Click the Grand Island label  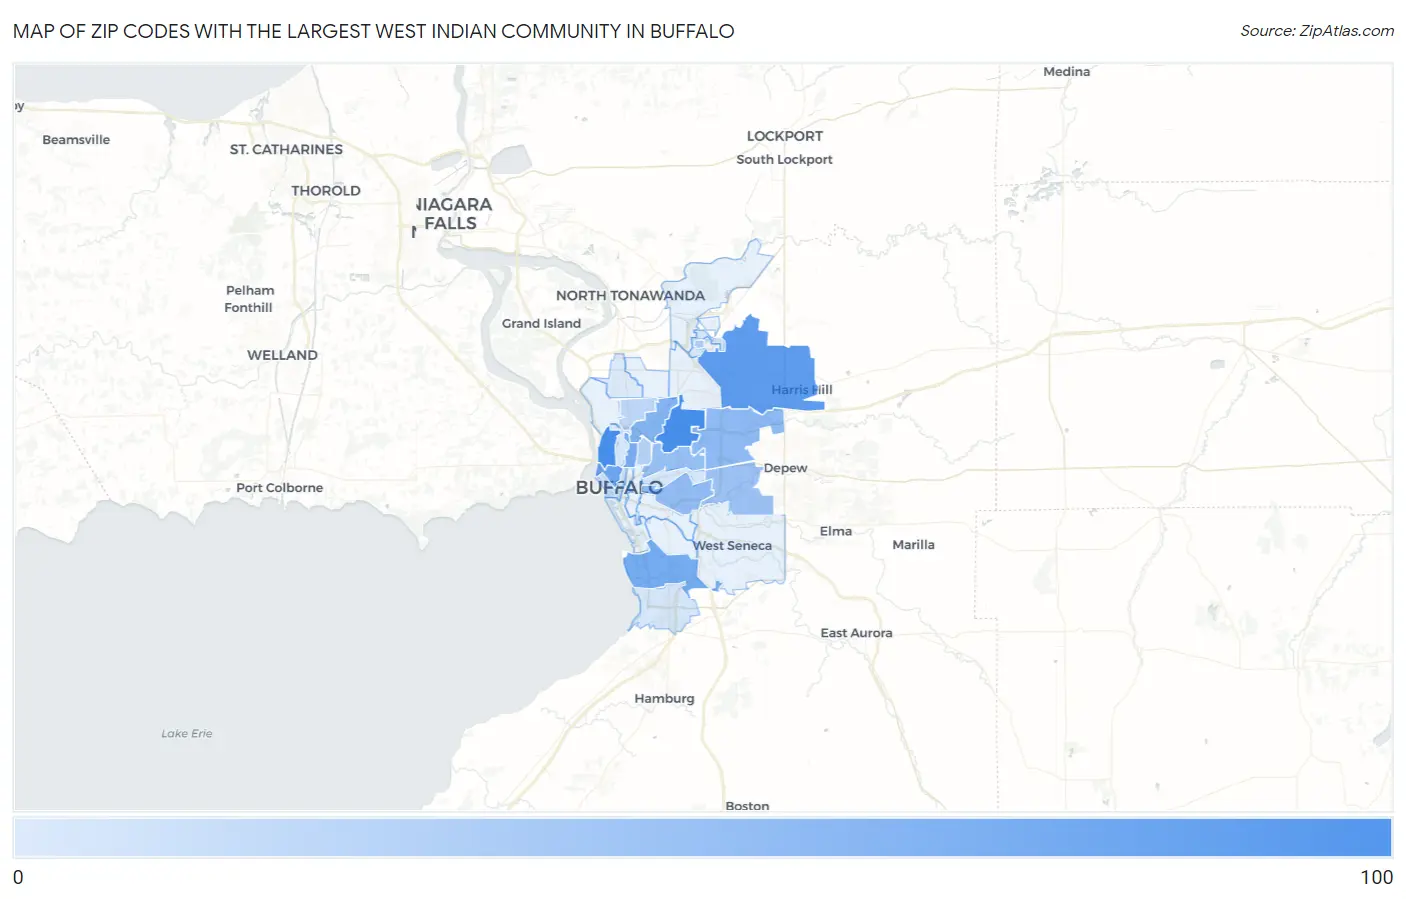point(541,324)
